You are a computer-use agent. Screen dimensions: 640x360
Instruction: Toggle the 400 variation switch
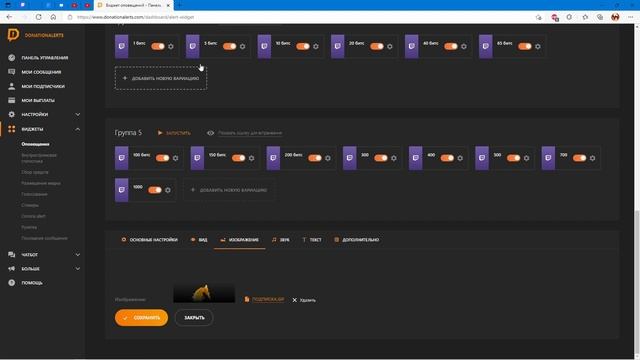447,158
